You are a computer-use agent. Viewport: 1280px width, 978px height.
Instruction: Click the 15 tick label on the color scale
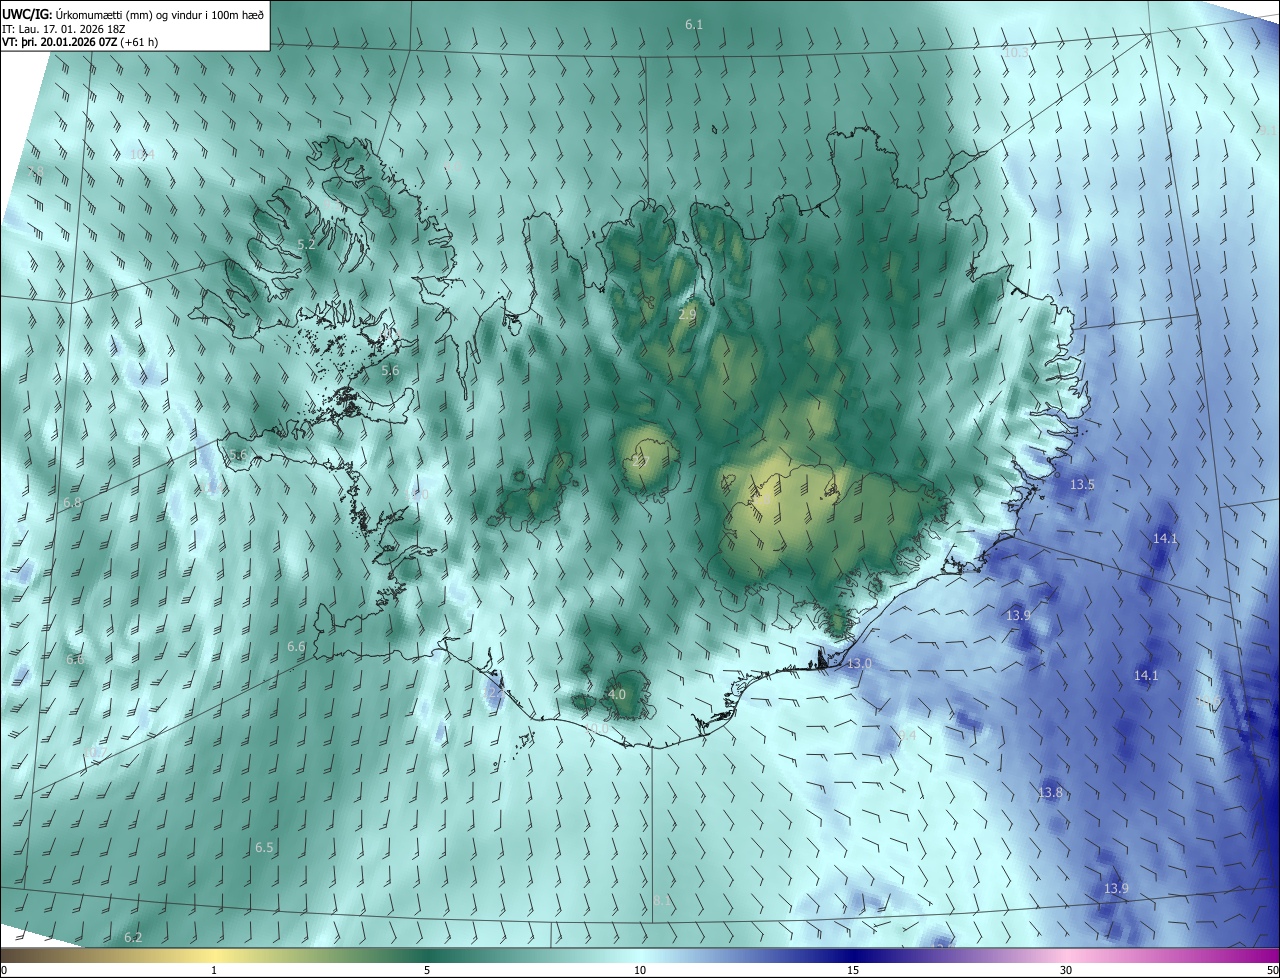pyautogui.click(x=853, y=970)
